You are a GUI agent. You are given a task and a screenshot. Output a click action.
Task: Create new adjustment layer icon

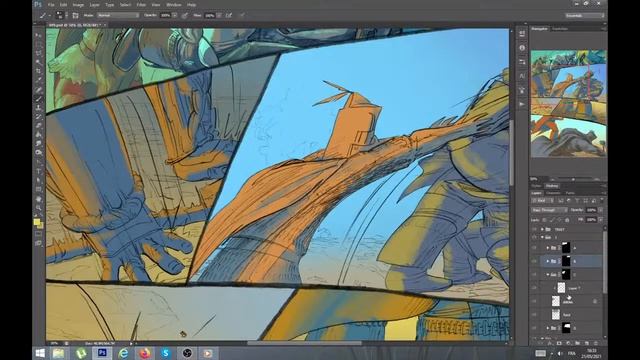point(568,343)
